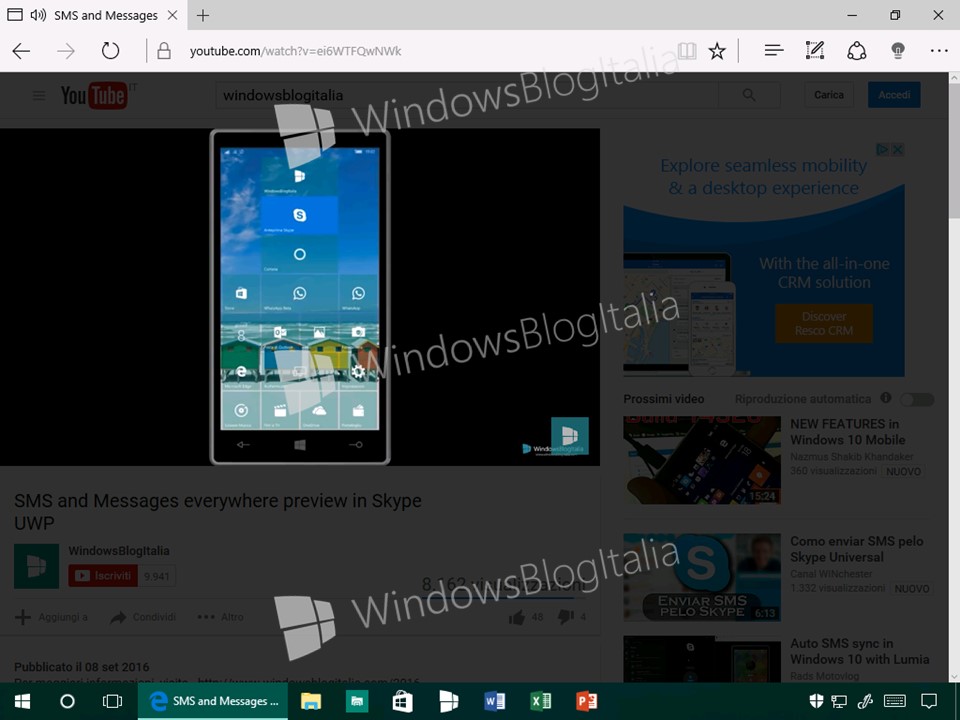Click Pubblicato il 08 set 2016 text
The image size is (960, 720).
point(81,667)
